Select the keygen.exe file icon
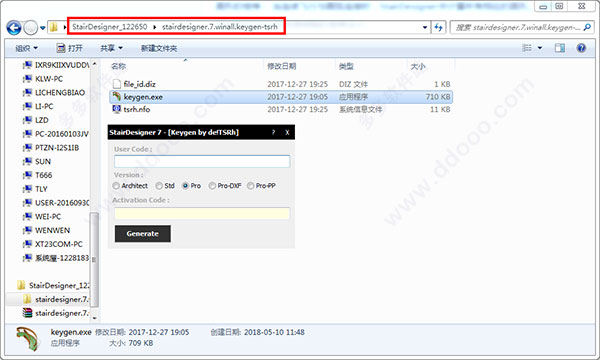This screenshot has width=600, height=360. [x=117, y=96]
